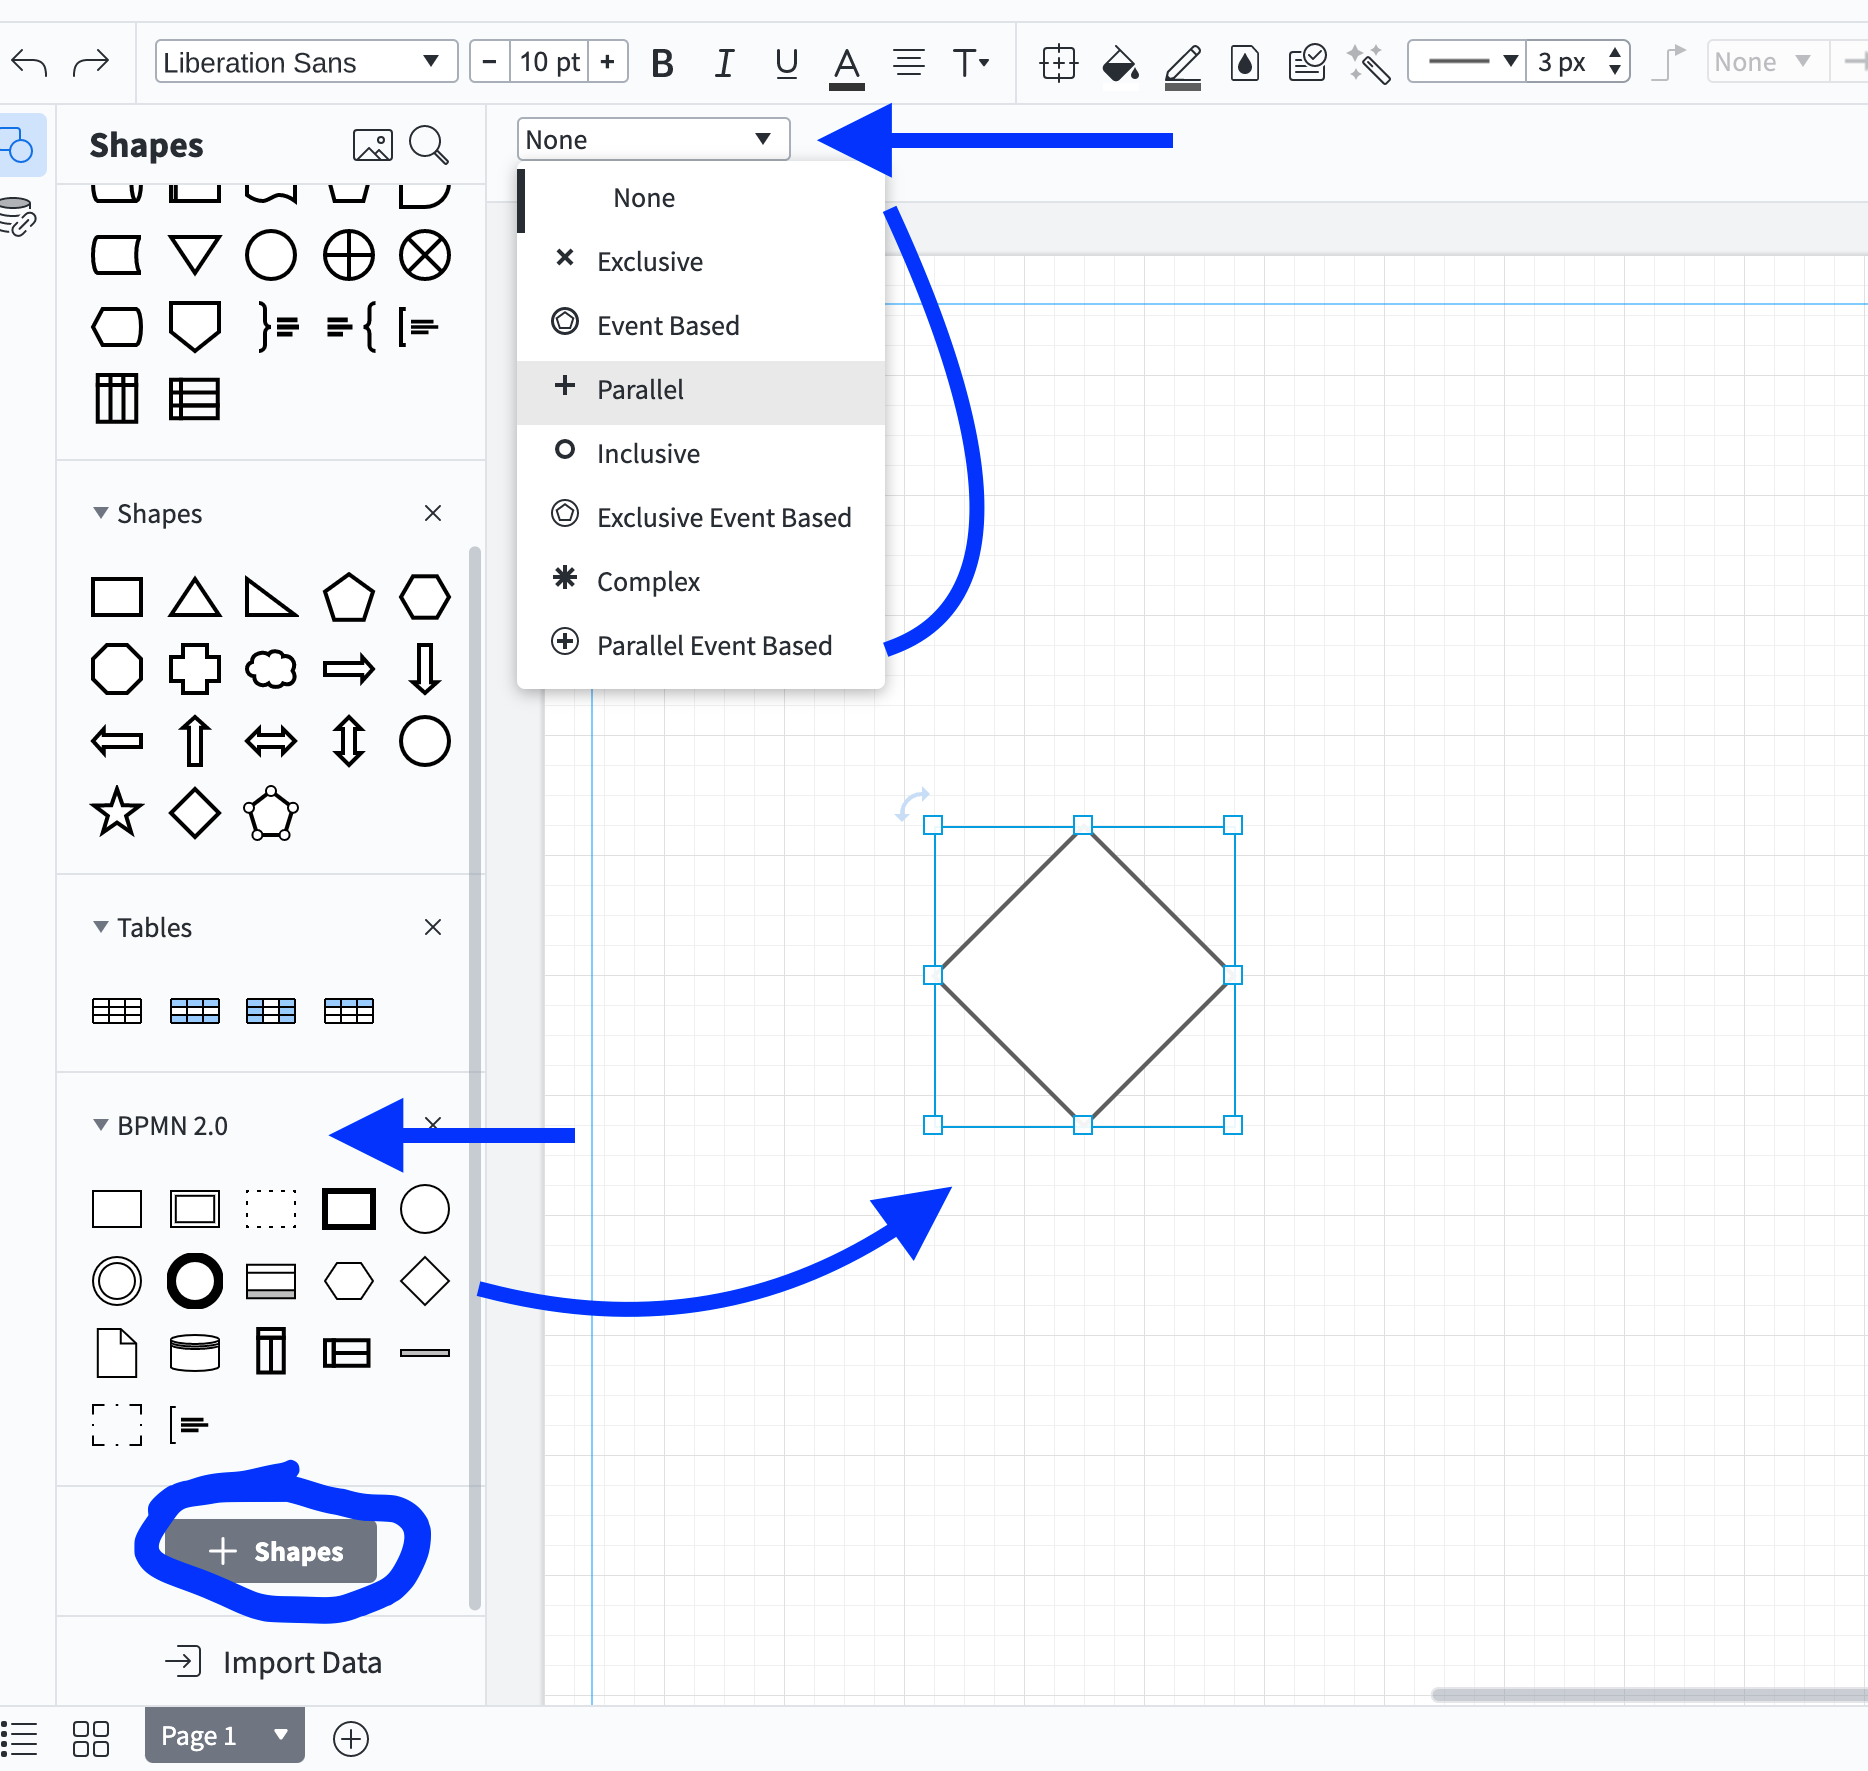Toggle italic text formatting
The height and width of the screenshot is (1771, 1868).
tap(724, 63)
